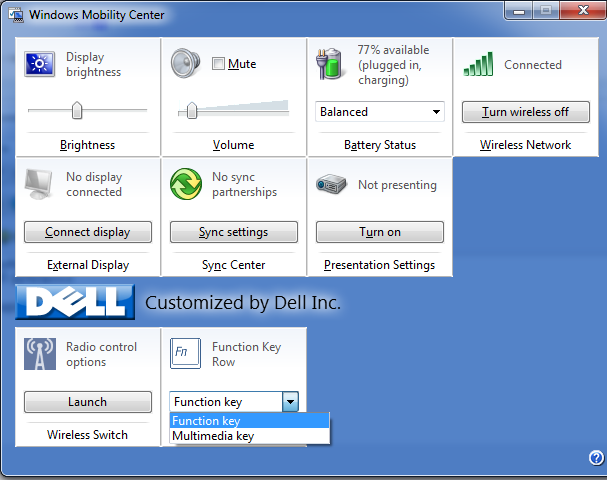This screenshot has width=607, height=480.
Task: Click the Dell logo
Action: click(75, 302)
